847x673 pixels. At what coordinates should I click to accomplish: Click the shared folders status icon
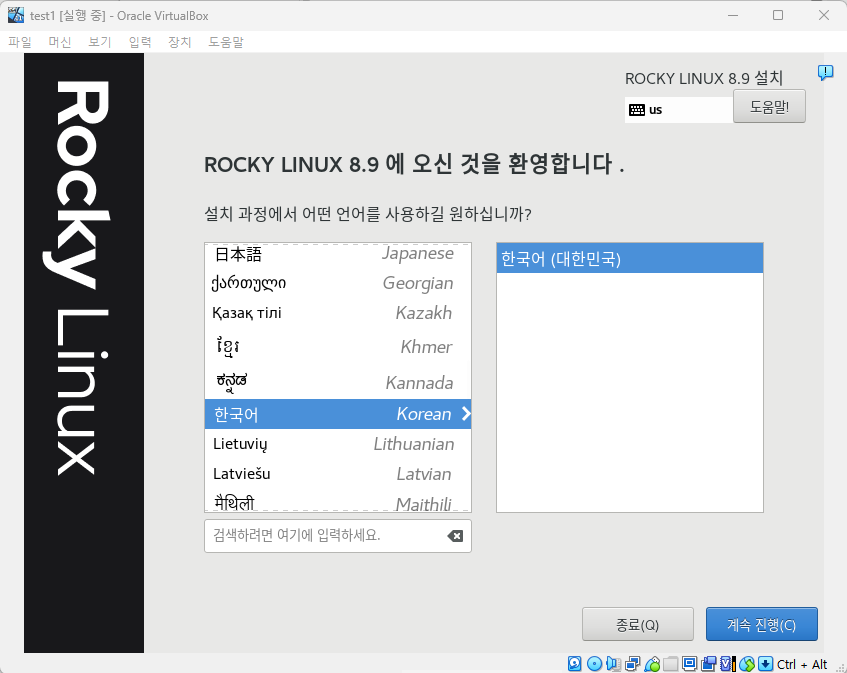[x=670, y=664]
